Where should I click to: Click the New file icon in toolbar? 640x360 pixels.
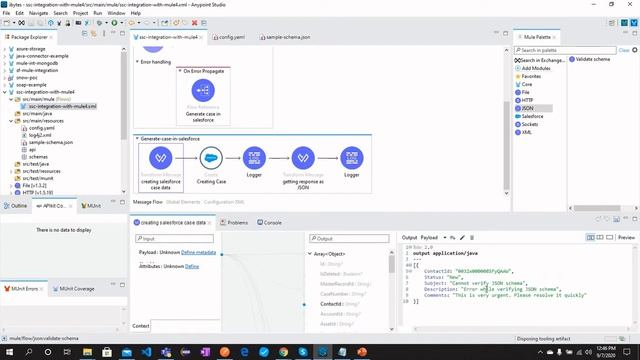pos(7,23)
